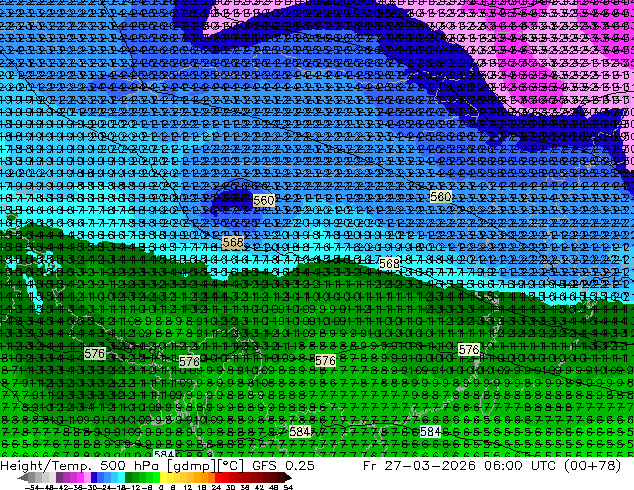The width and height of the screenshot is (634, 490).
Task: Click the 568 contour label just below the dark blue pocket
Action: (x=233, y=242)
